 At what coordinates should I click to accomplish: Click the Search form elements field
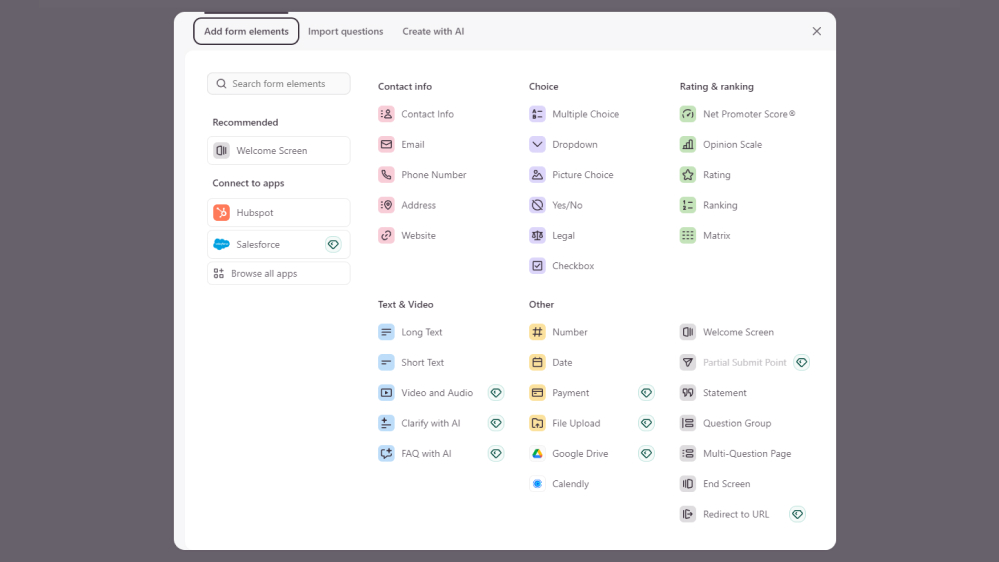click(x=285, y=84)
